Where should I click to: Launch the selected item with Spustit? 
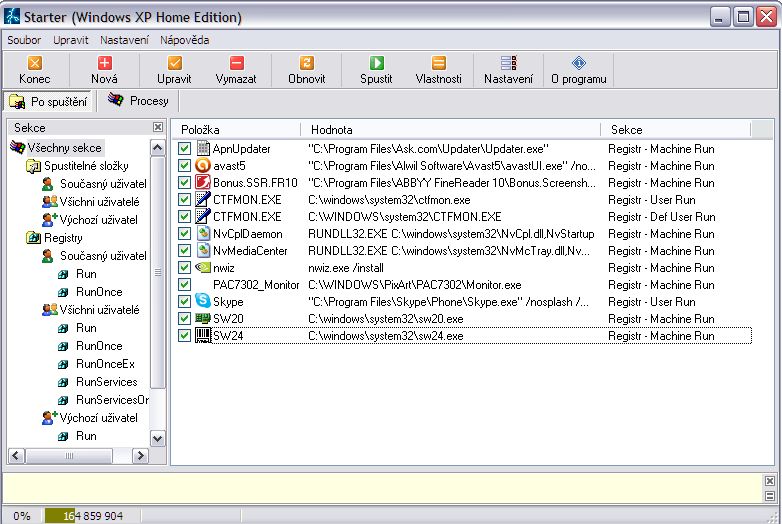(x=376, y=70)
